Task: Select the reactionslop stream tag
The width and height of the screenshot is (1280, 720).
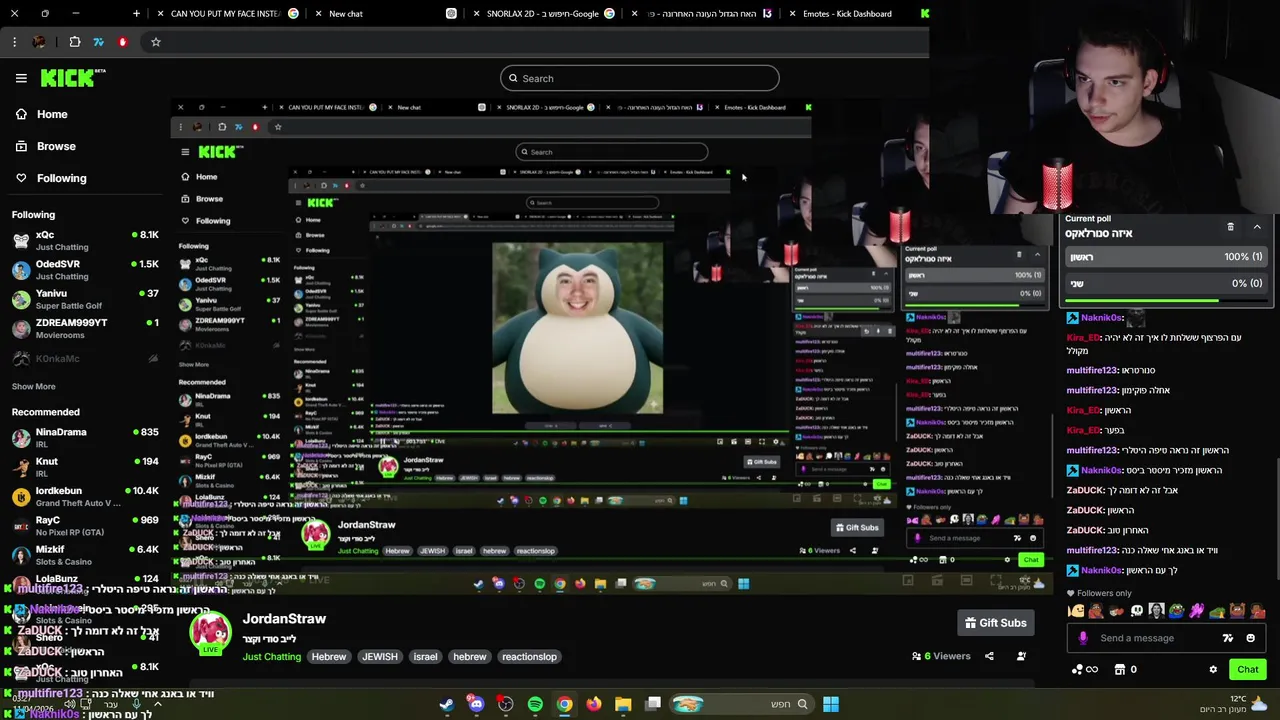Action: coord(529,657)
